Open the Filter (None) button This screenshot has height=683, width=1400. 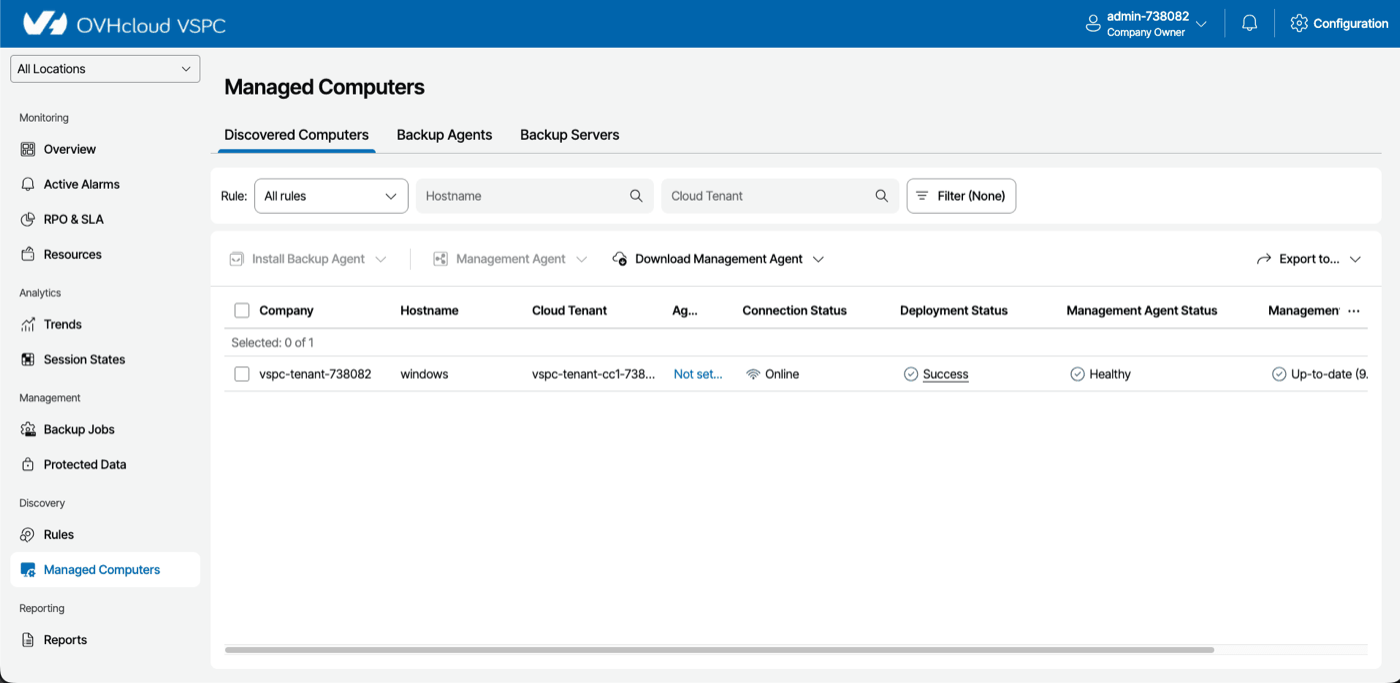click(x=961, y=196)
